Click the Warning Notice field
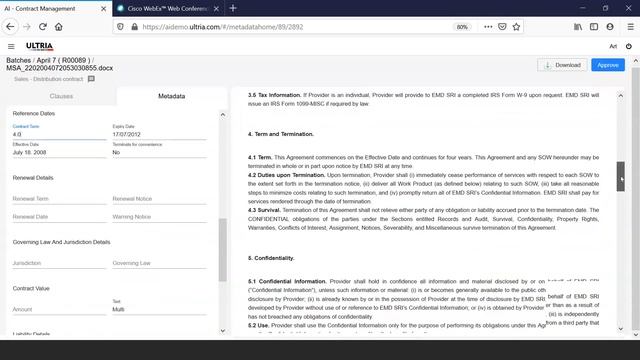This screenshot has width=640, height=360. pyautogui.click(x=159, y=217)
